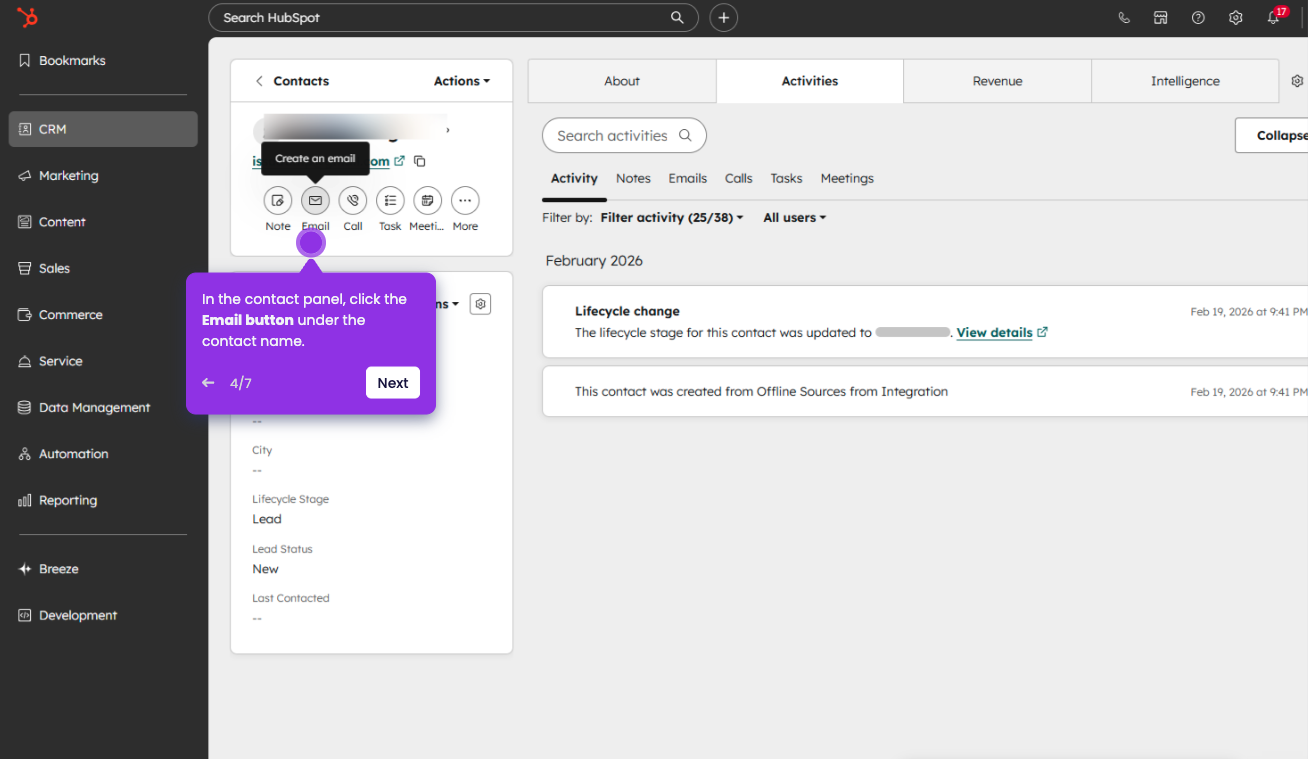Click the More ellipsis button
1308x759 pixels.
coord(465,201)
